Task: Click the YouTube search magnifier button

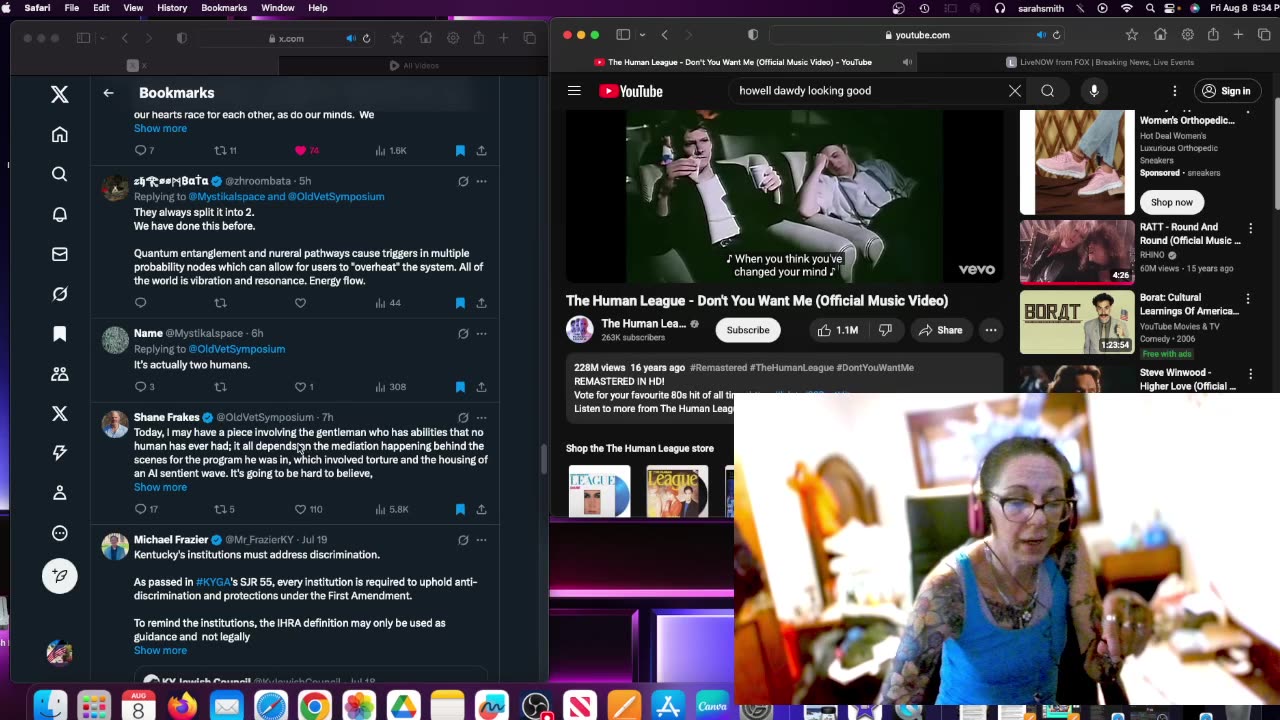Action: point(1047,91)
